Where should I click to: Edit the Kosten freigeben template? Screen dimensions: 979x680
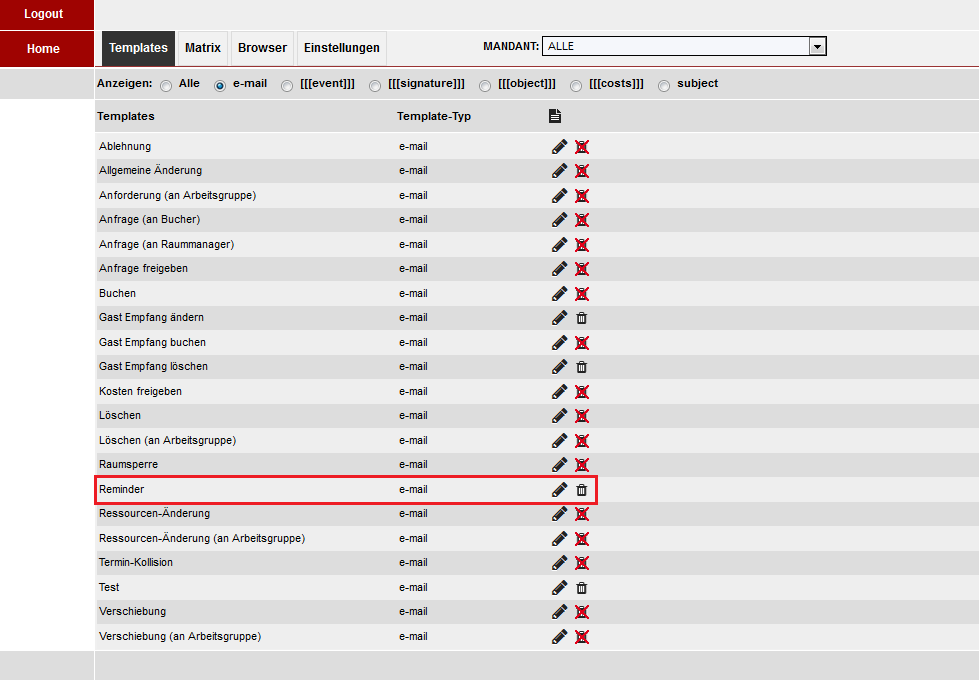point(559,392)
